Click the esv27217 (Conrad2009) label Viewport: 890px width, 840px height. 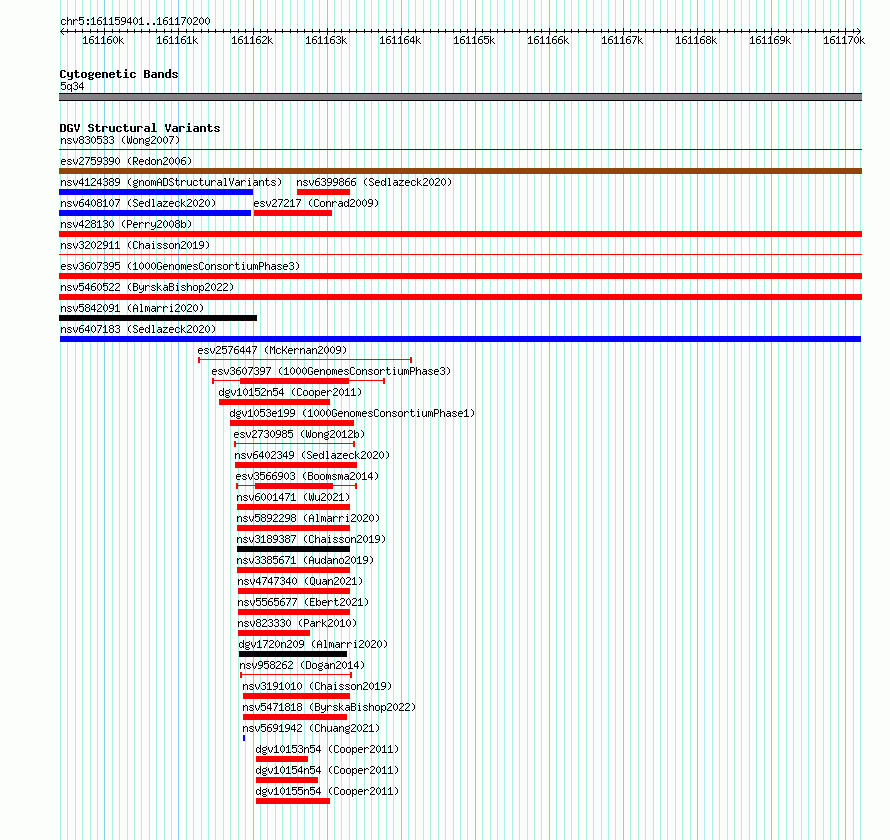[x=316, y=203]
